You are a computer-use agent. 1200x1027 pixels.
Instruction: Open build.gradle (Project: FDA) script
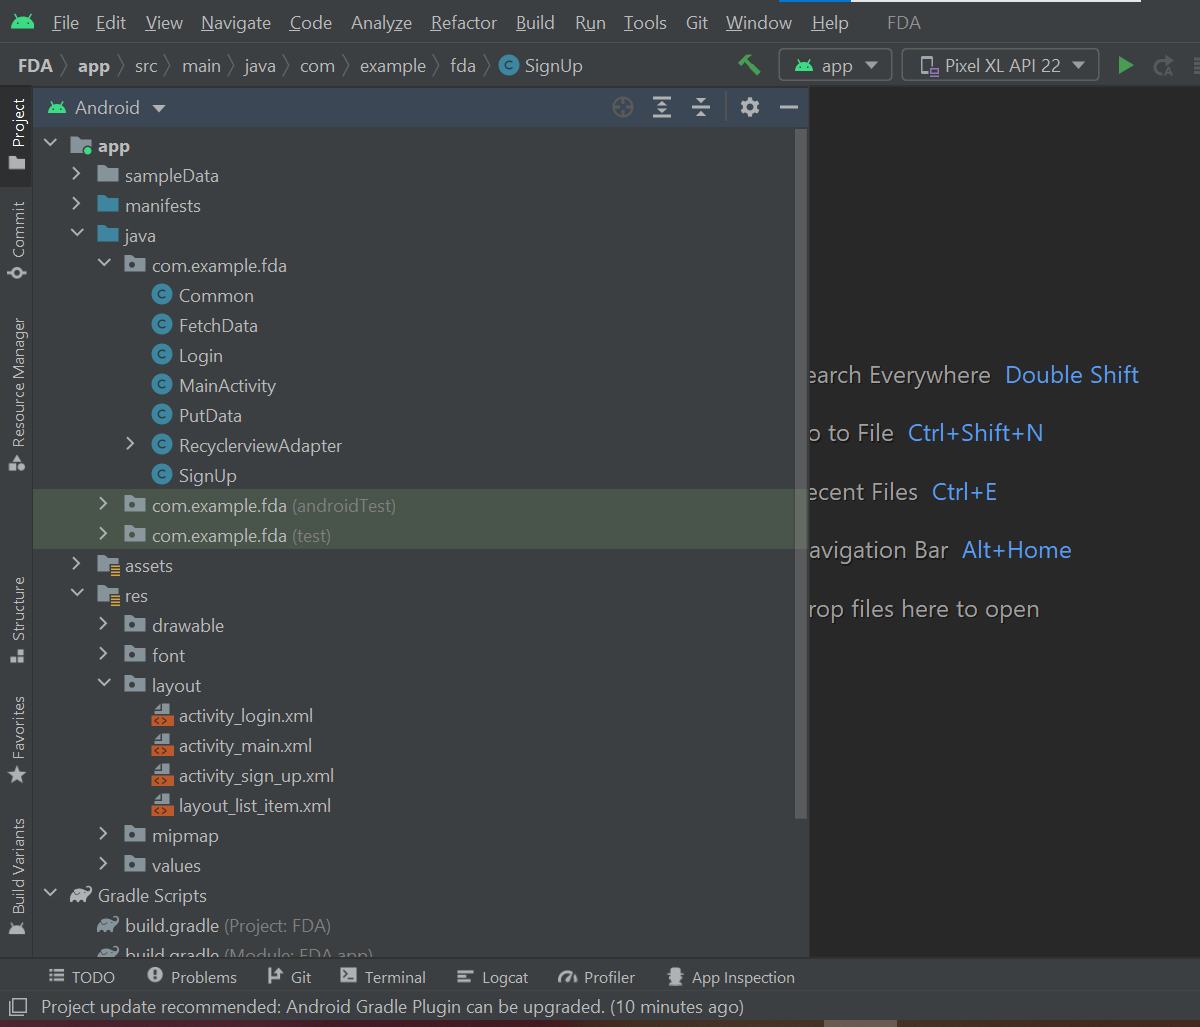[x=228, y=926]
